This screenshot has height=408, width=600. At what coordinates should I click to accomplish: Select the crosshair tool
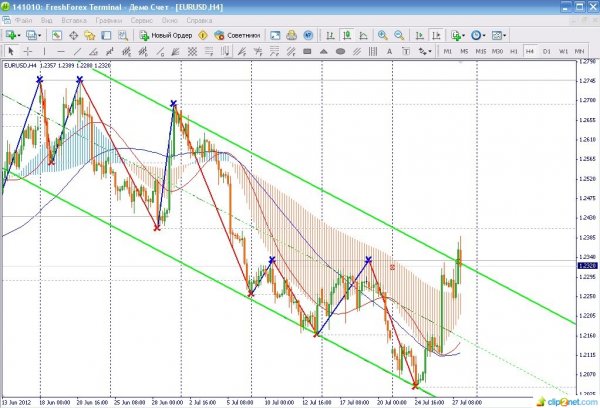(28, 50)
